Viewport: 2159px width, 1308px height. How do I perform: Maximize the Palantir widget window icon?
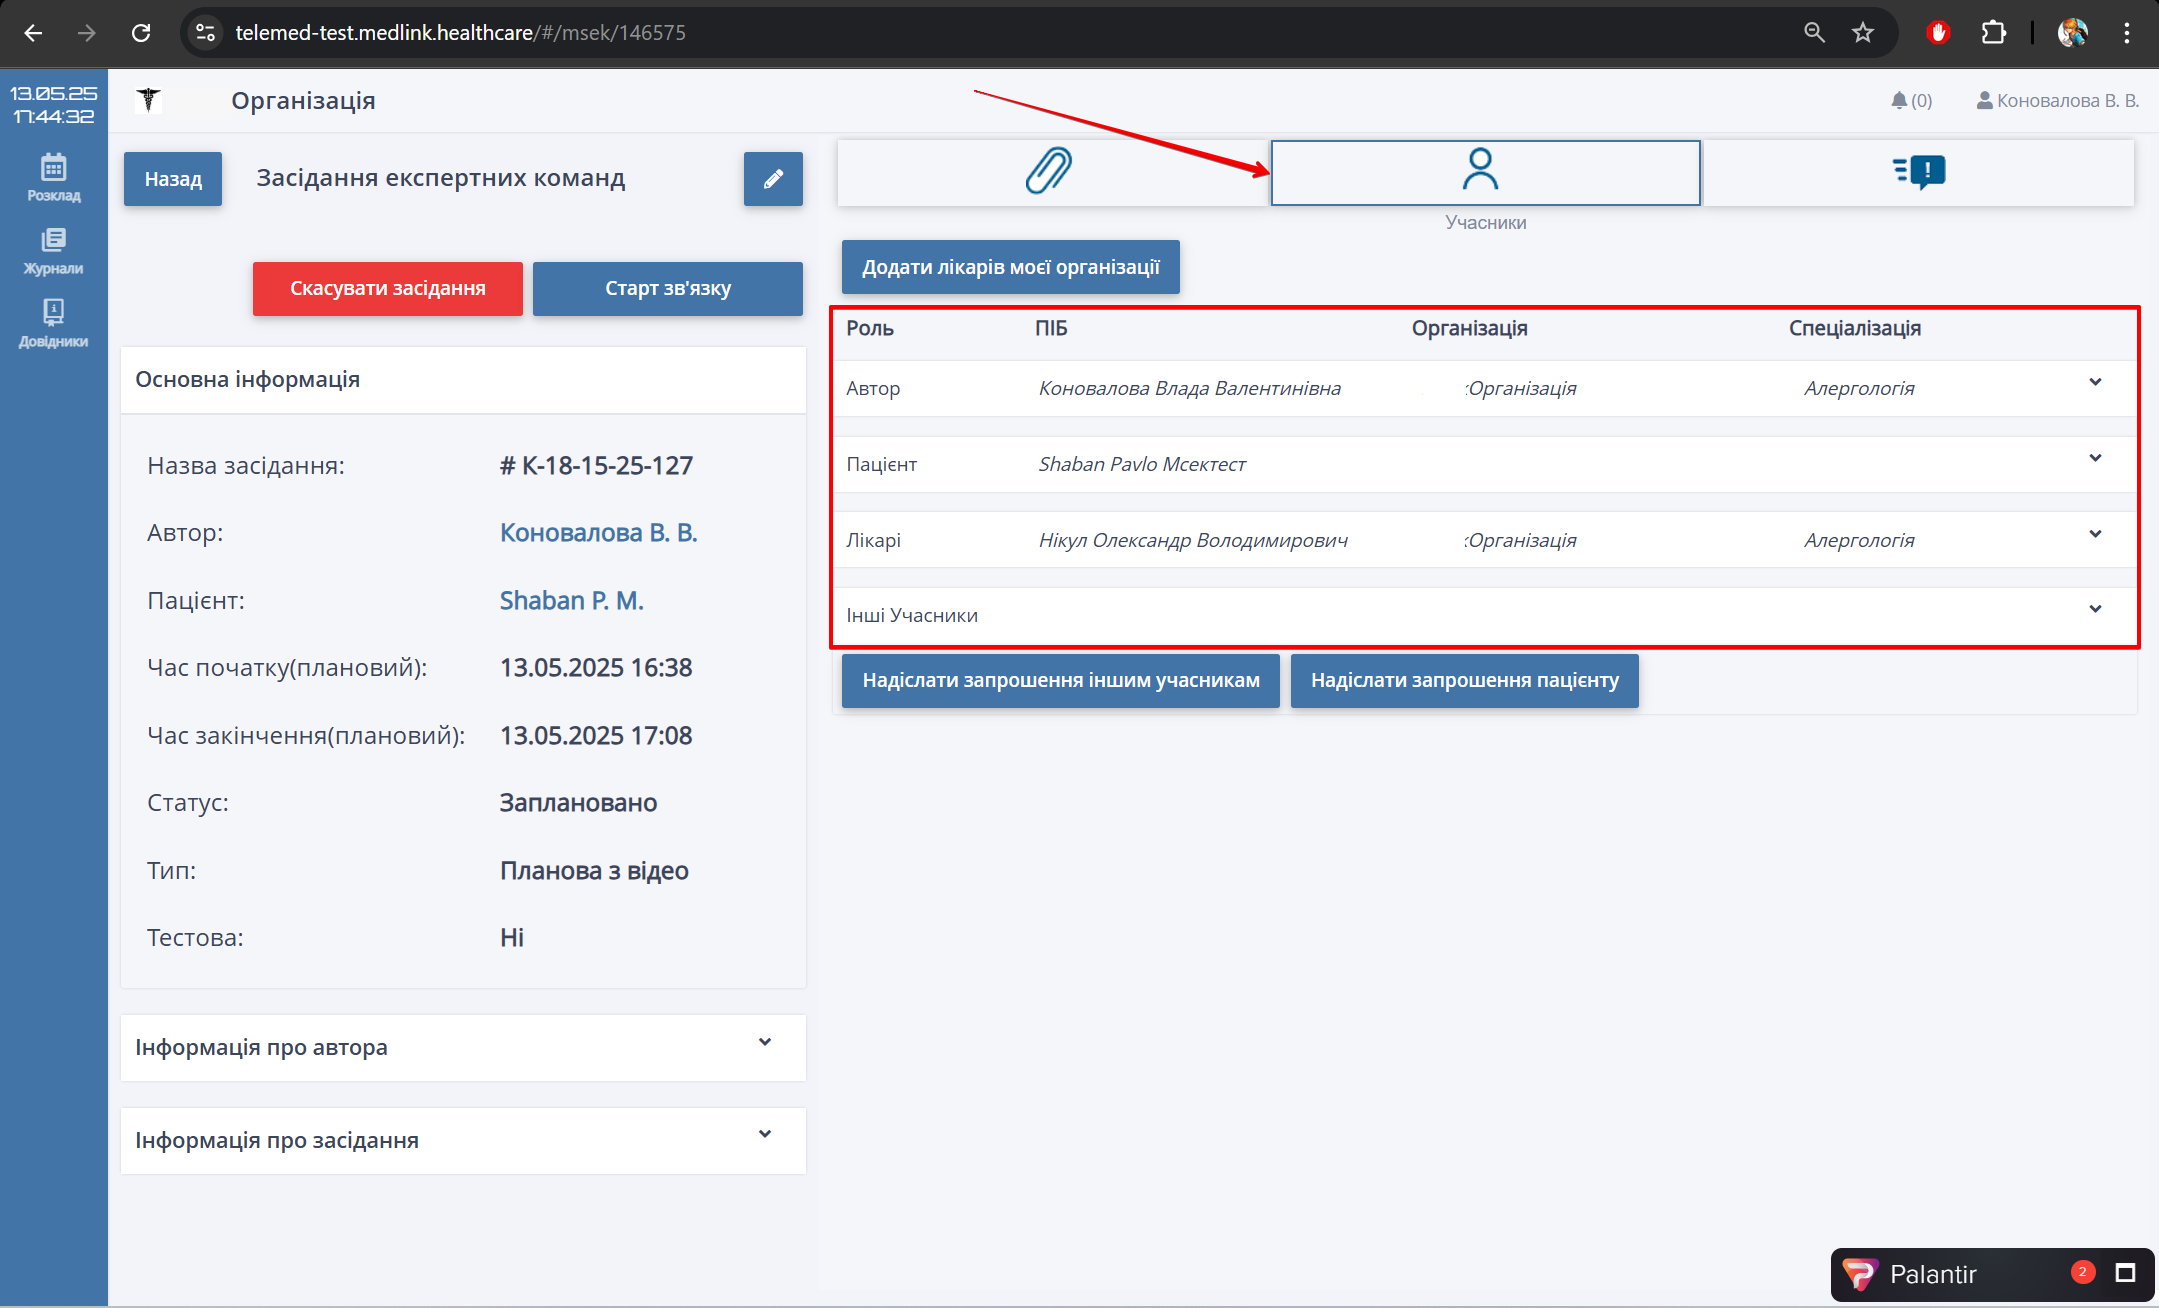(2125, 1273)
